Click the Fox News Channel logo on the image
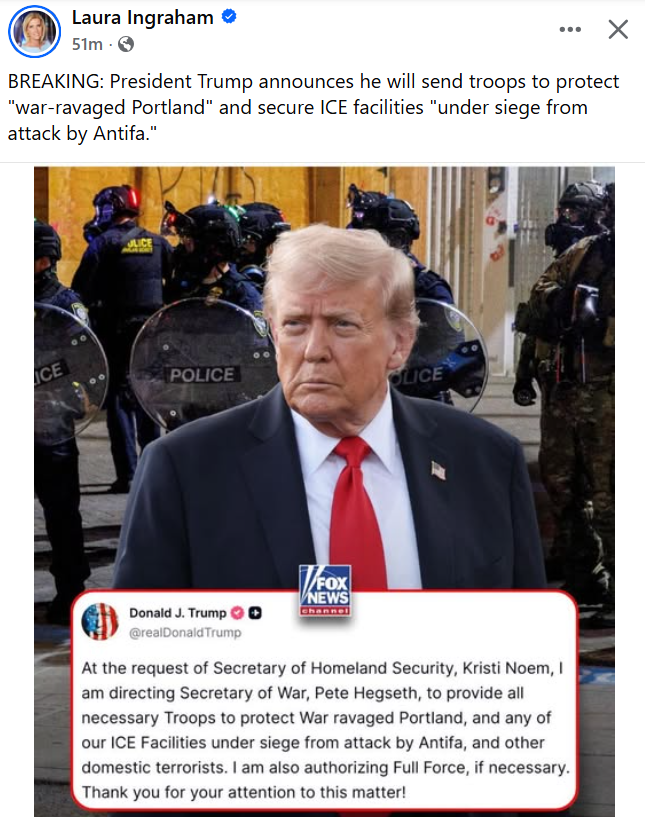This screenshot has height=817, width=645. (325, 590)
